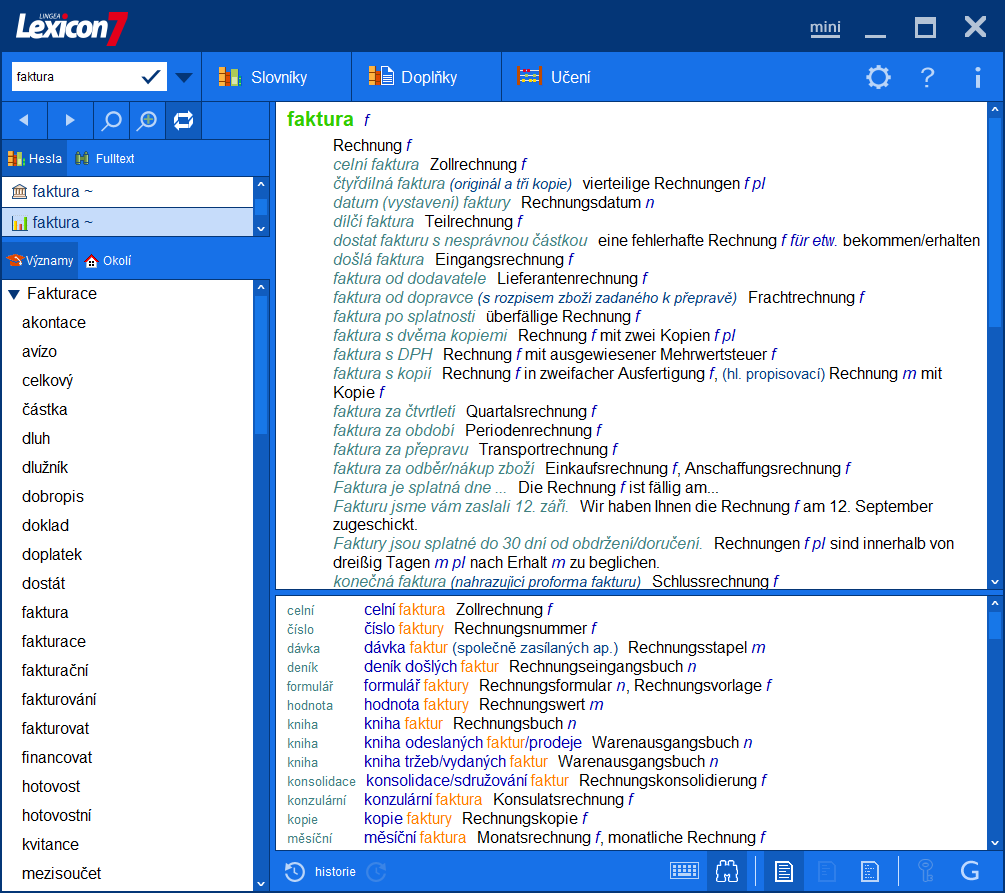
Task: Select dluh in the list
Action: (36, 438)
